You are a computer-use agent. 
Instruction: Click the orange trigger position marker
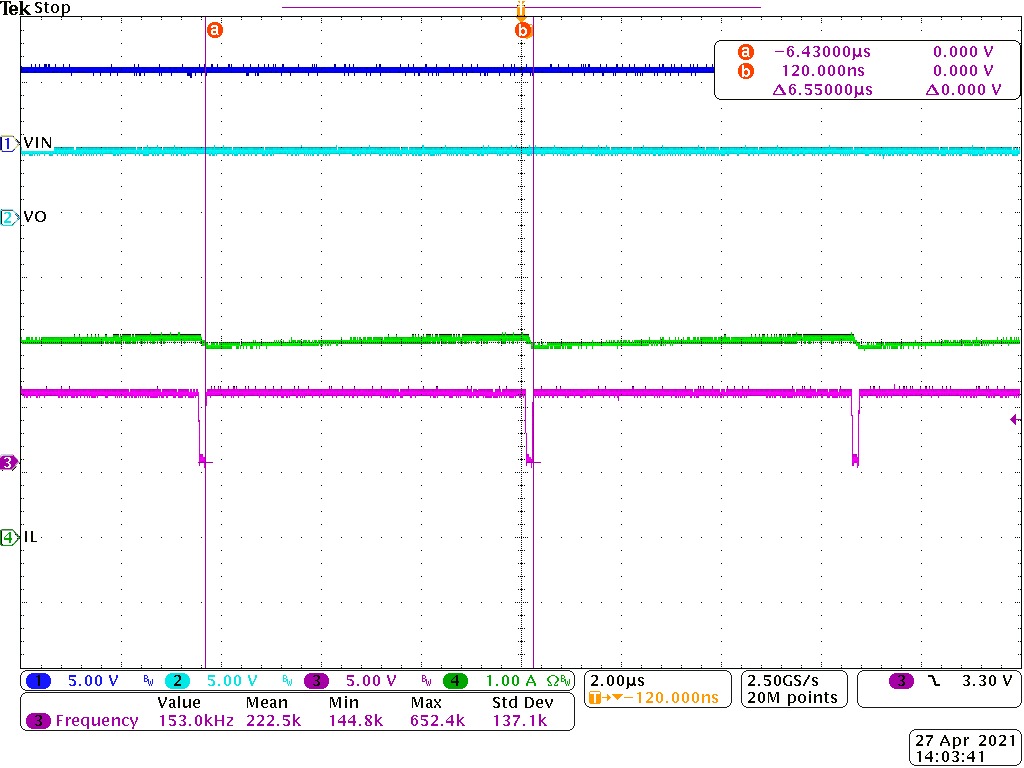click(519, 10)
